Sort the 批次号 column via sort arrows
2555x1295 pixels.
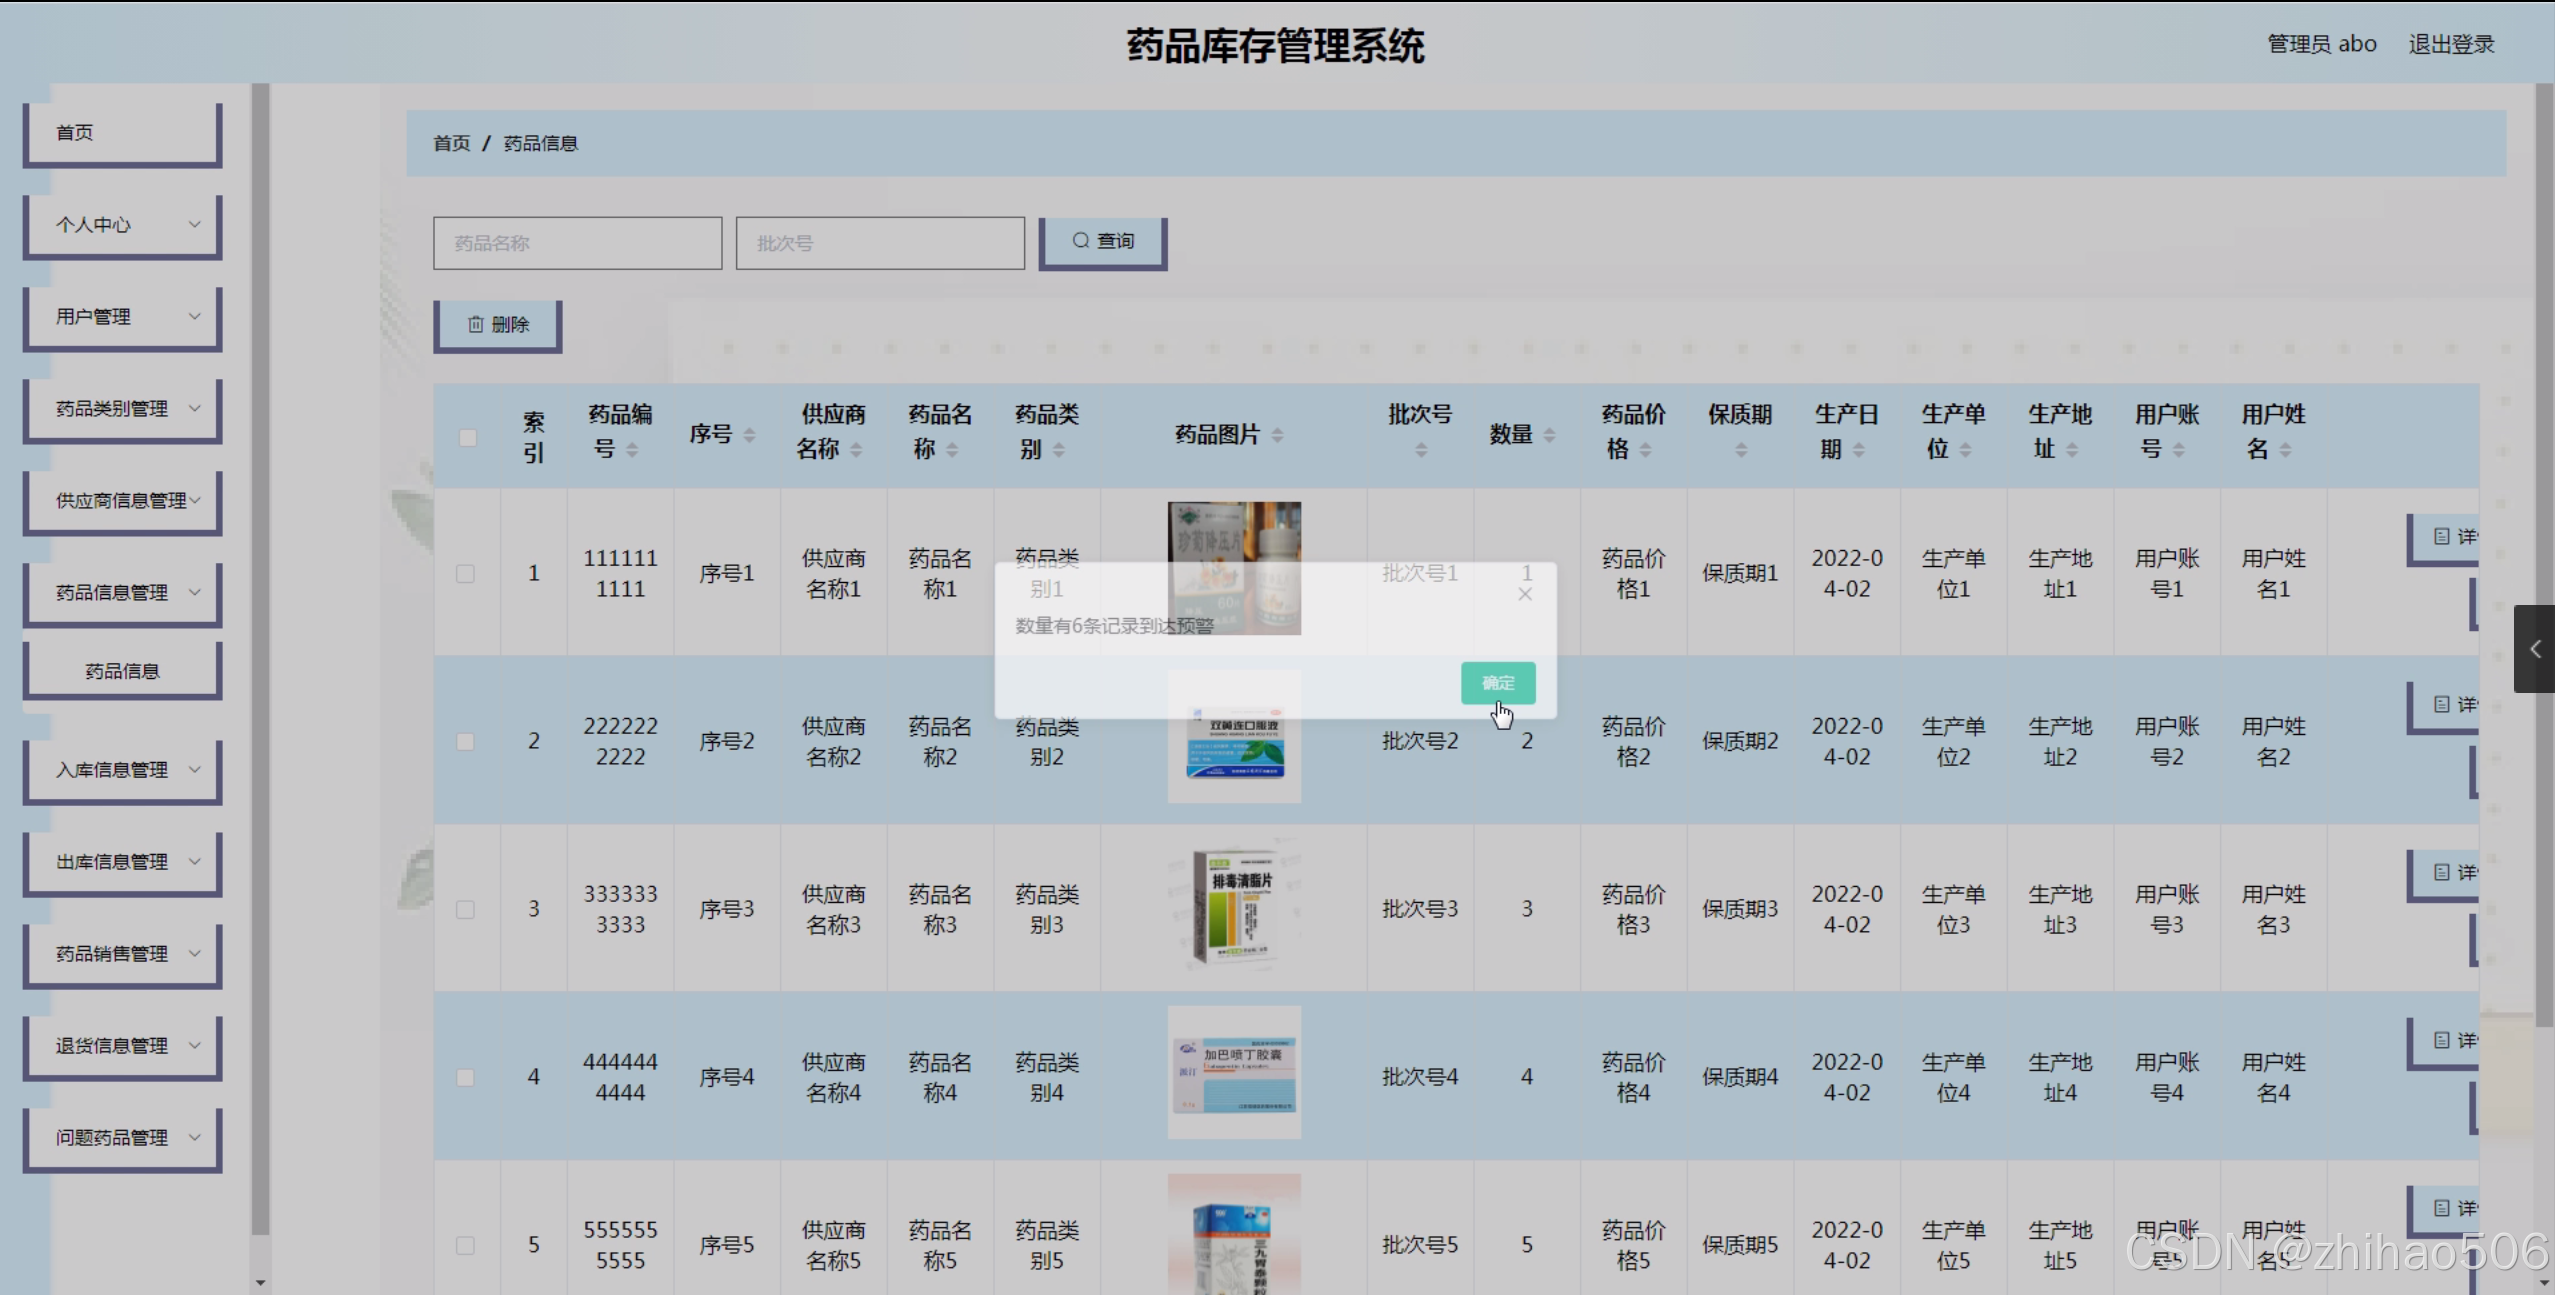(1419, 449)
